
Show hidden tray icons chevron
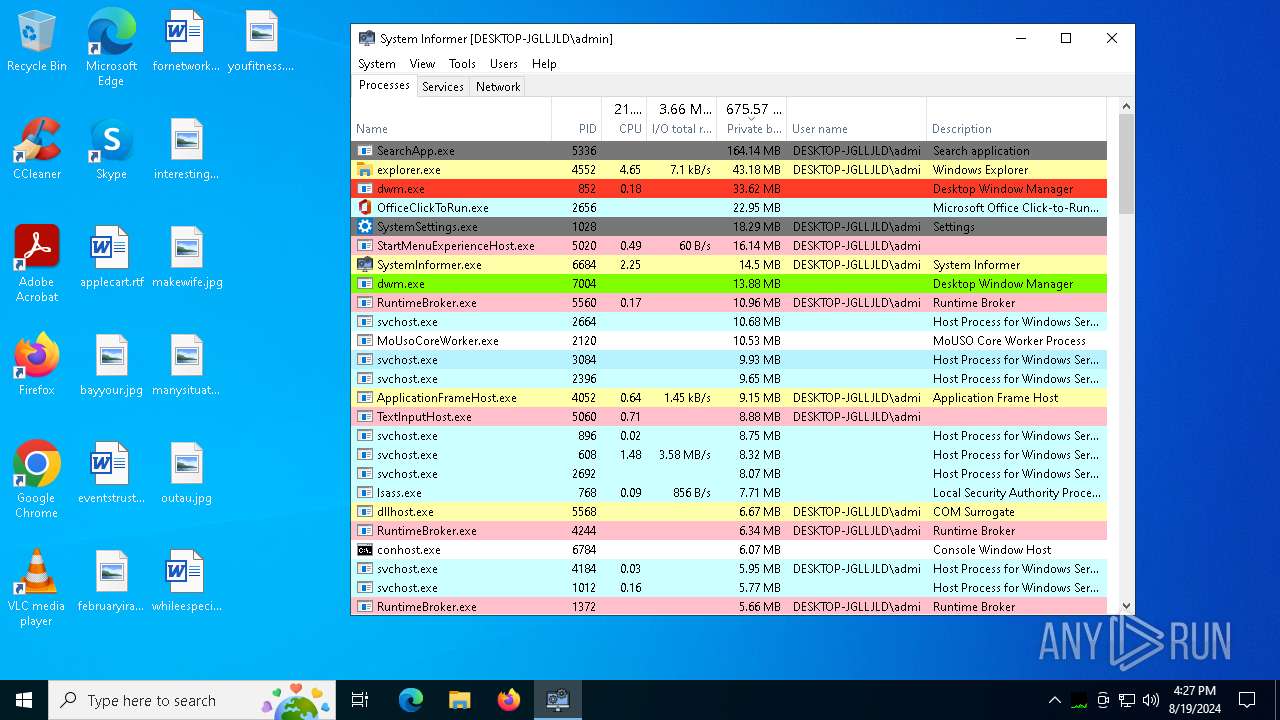pos(1054,700)
